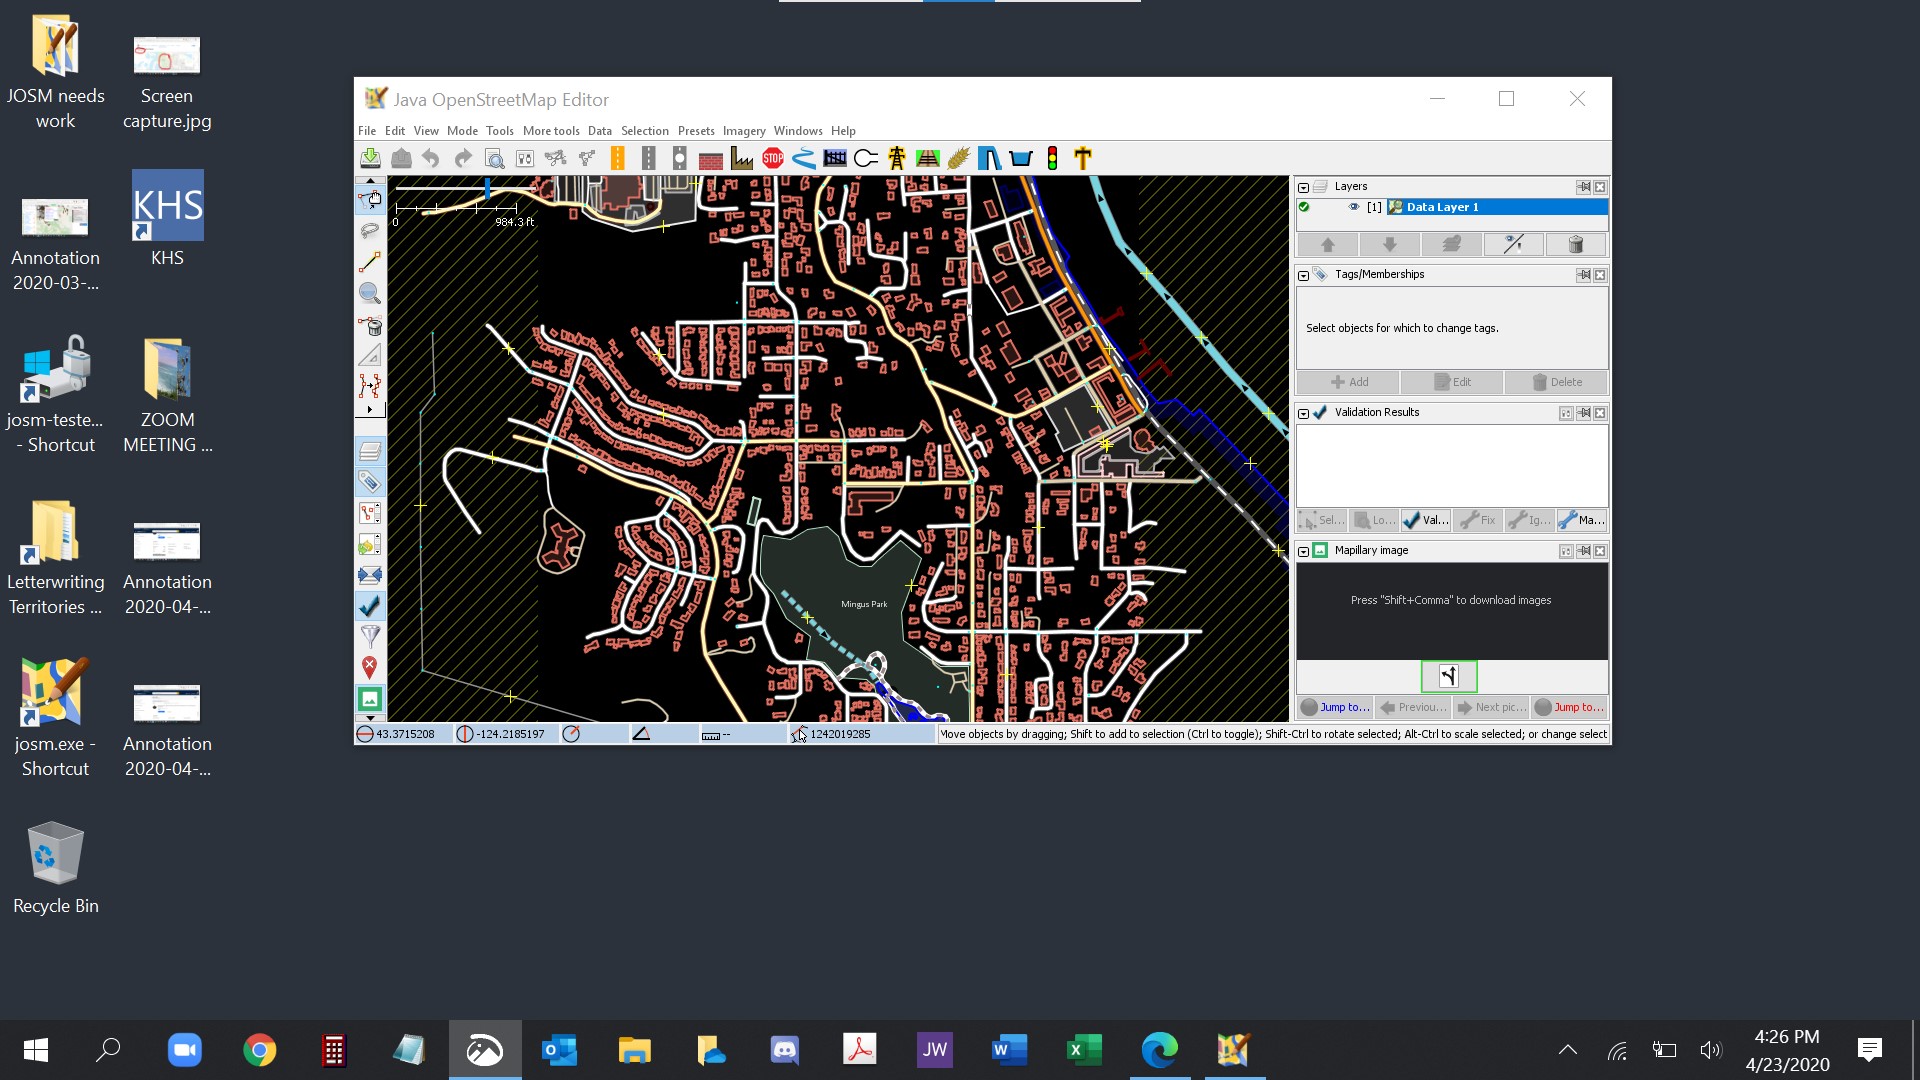Image resolution: width=1920 pixels, height=1080 pixels.
Task: Select the brick wall preset icon
Action: pyautogui.click(x=711, y=158)
